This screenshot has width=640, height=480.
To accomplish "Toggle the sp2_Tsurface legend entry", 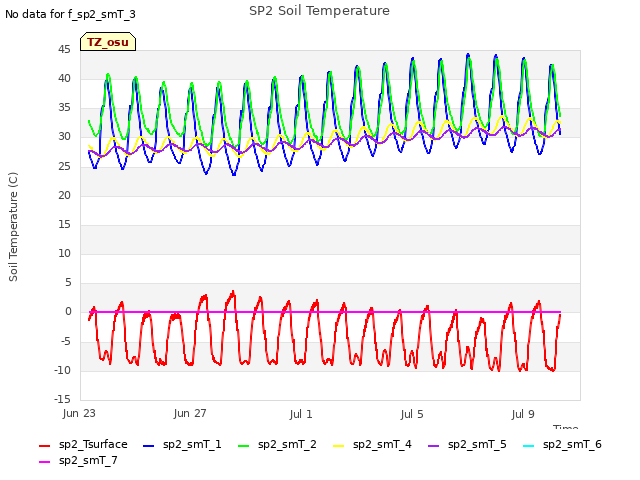I will (83, 444).
